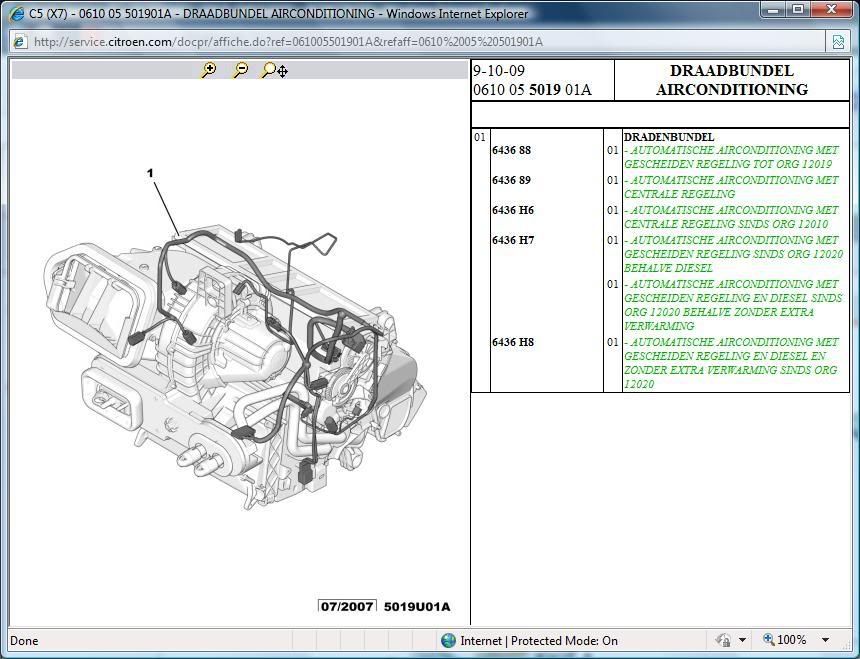Click part number 6436 H6

513,211
